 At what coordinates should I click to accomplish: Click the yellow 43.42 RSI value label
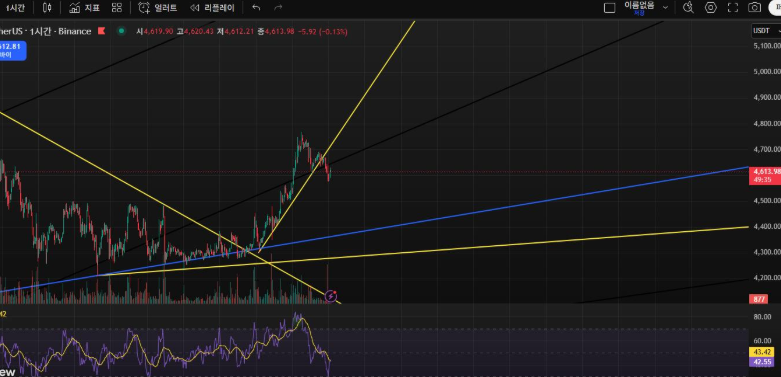763,352
